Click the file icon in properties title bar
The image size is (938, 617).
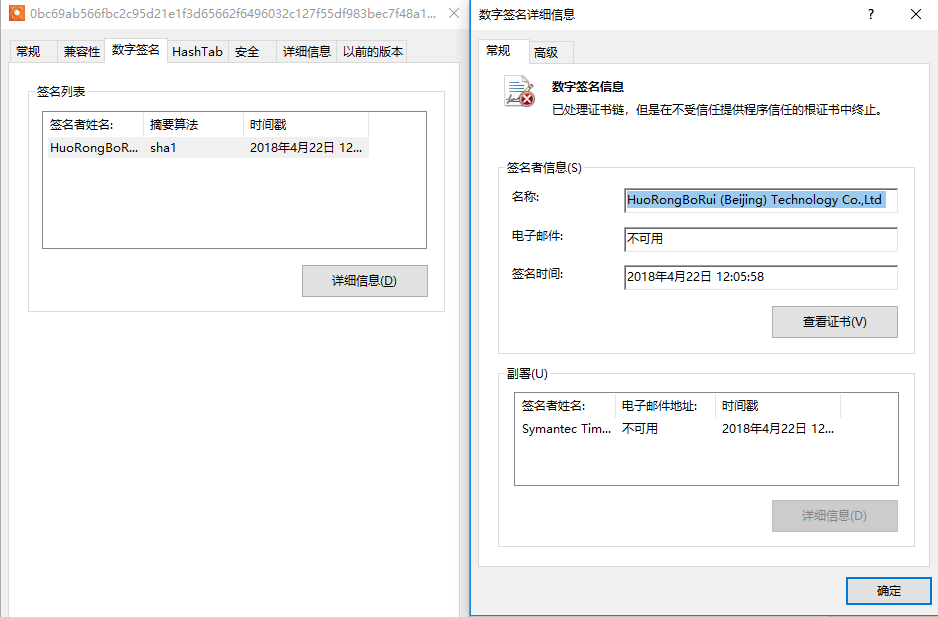pyautogui.click(x=16, y=15)
